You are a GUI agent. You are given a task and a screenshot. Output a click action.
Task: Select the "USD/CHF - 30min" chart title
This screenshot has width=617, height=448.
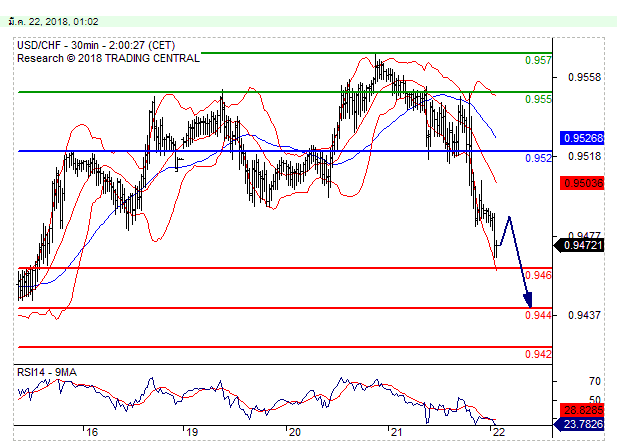59,45
